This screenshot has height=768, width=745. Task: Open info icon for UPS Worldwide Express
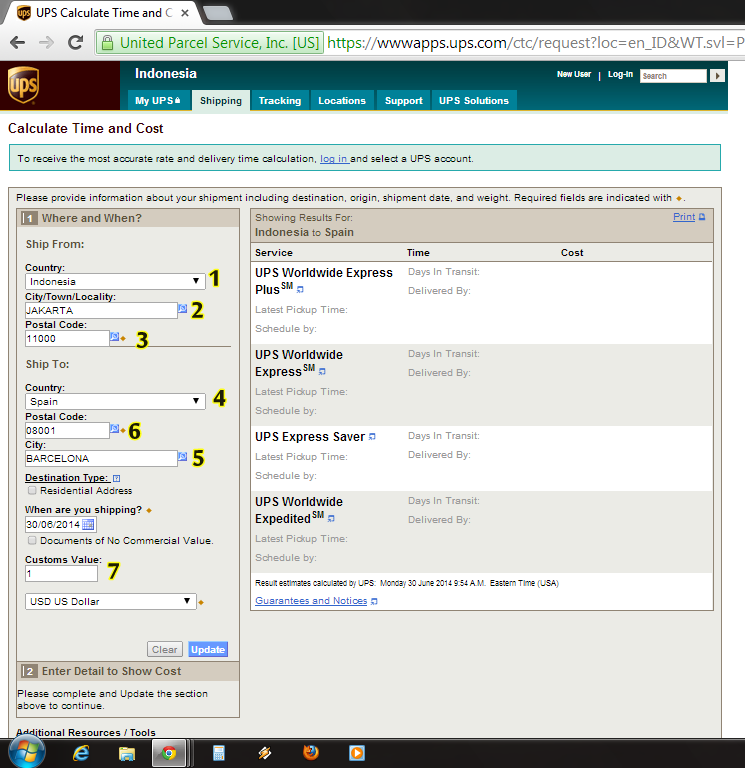tap(322, 372)
